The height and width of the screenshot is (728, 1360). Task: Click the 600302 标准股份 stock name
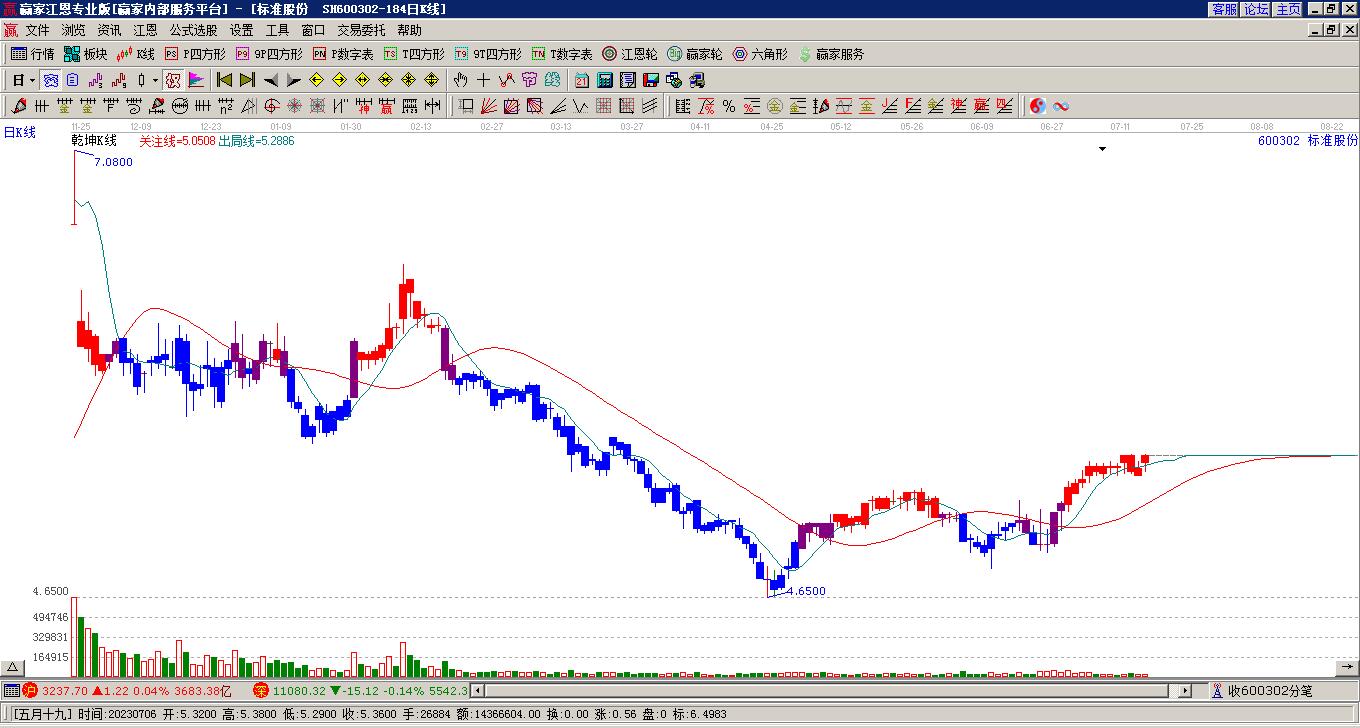pos(1308,141)
